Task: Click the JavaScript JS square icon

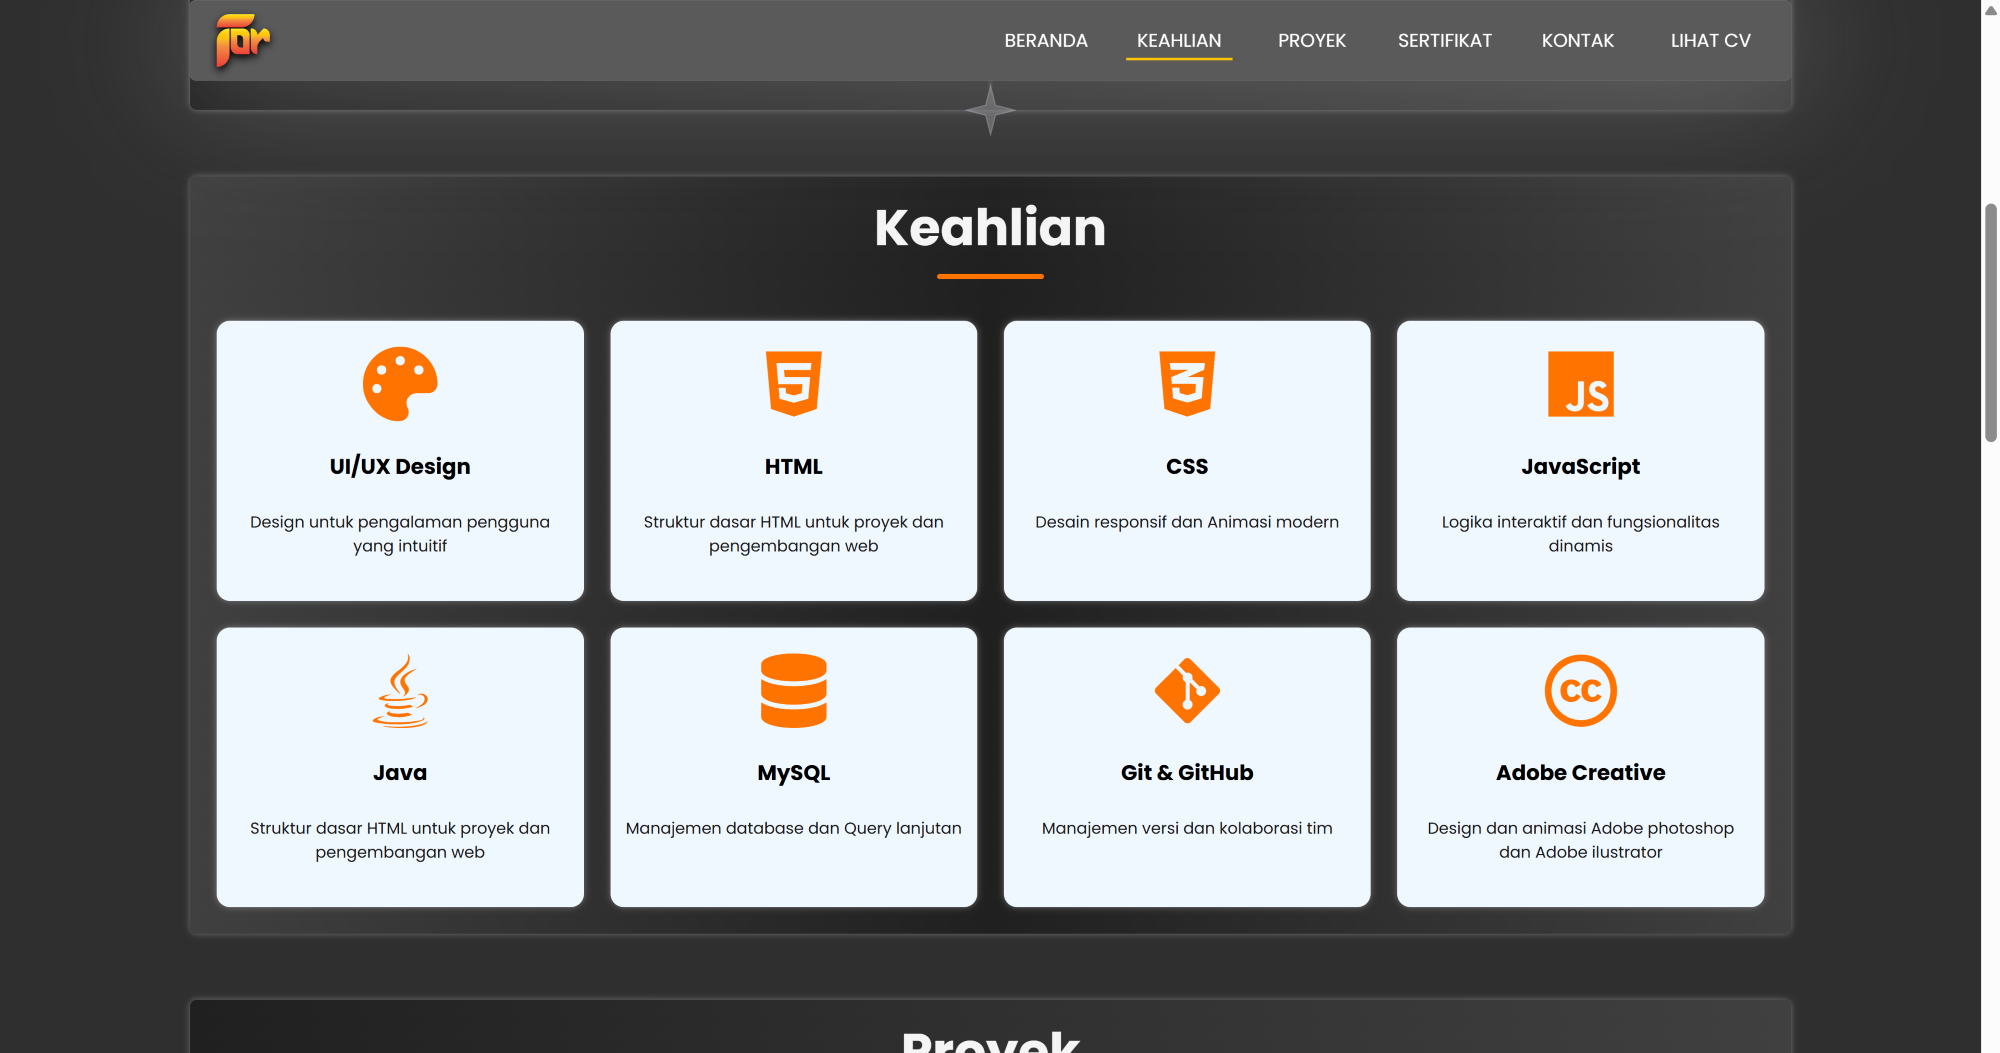Action: click(x=1580, y=384)
